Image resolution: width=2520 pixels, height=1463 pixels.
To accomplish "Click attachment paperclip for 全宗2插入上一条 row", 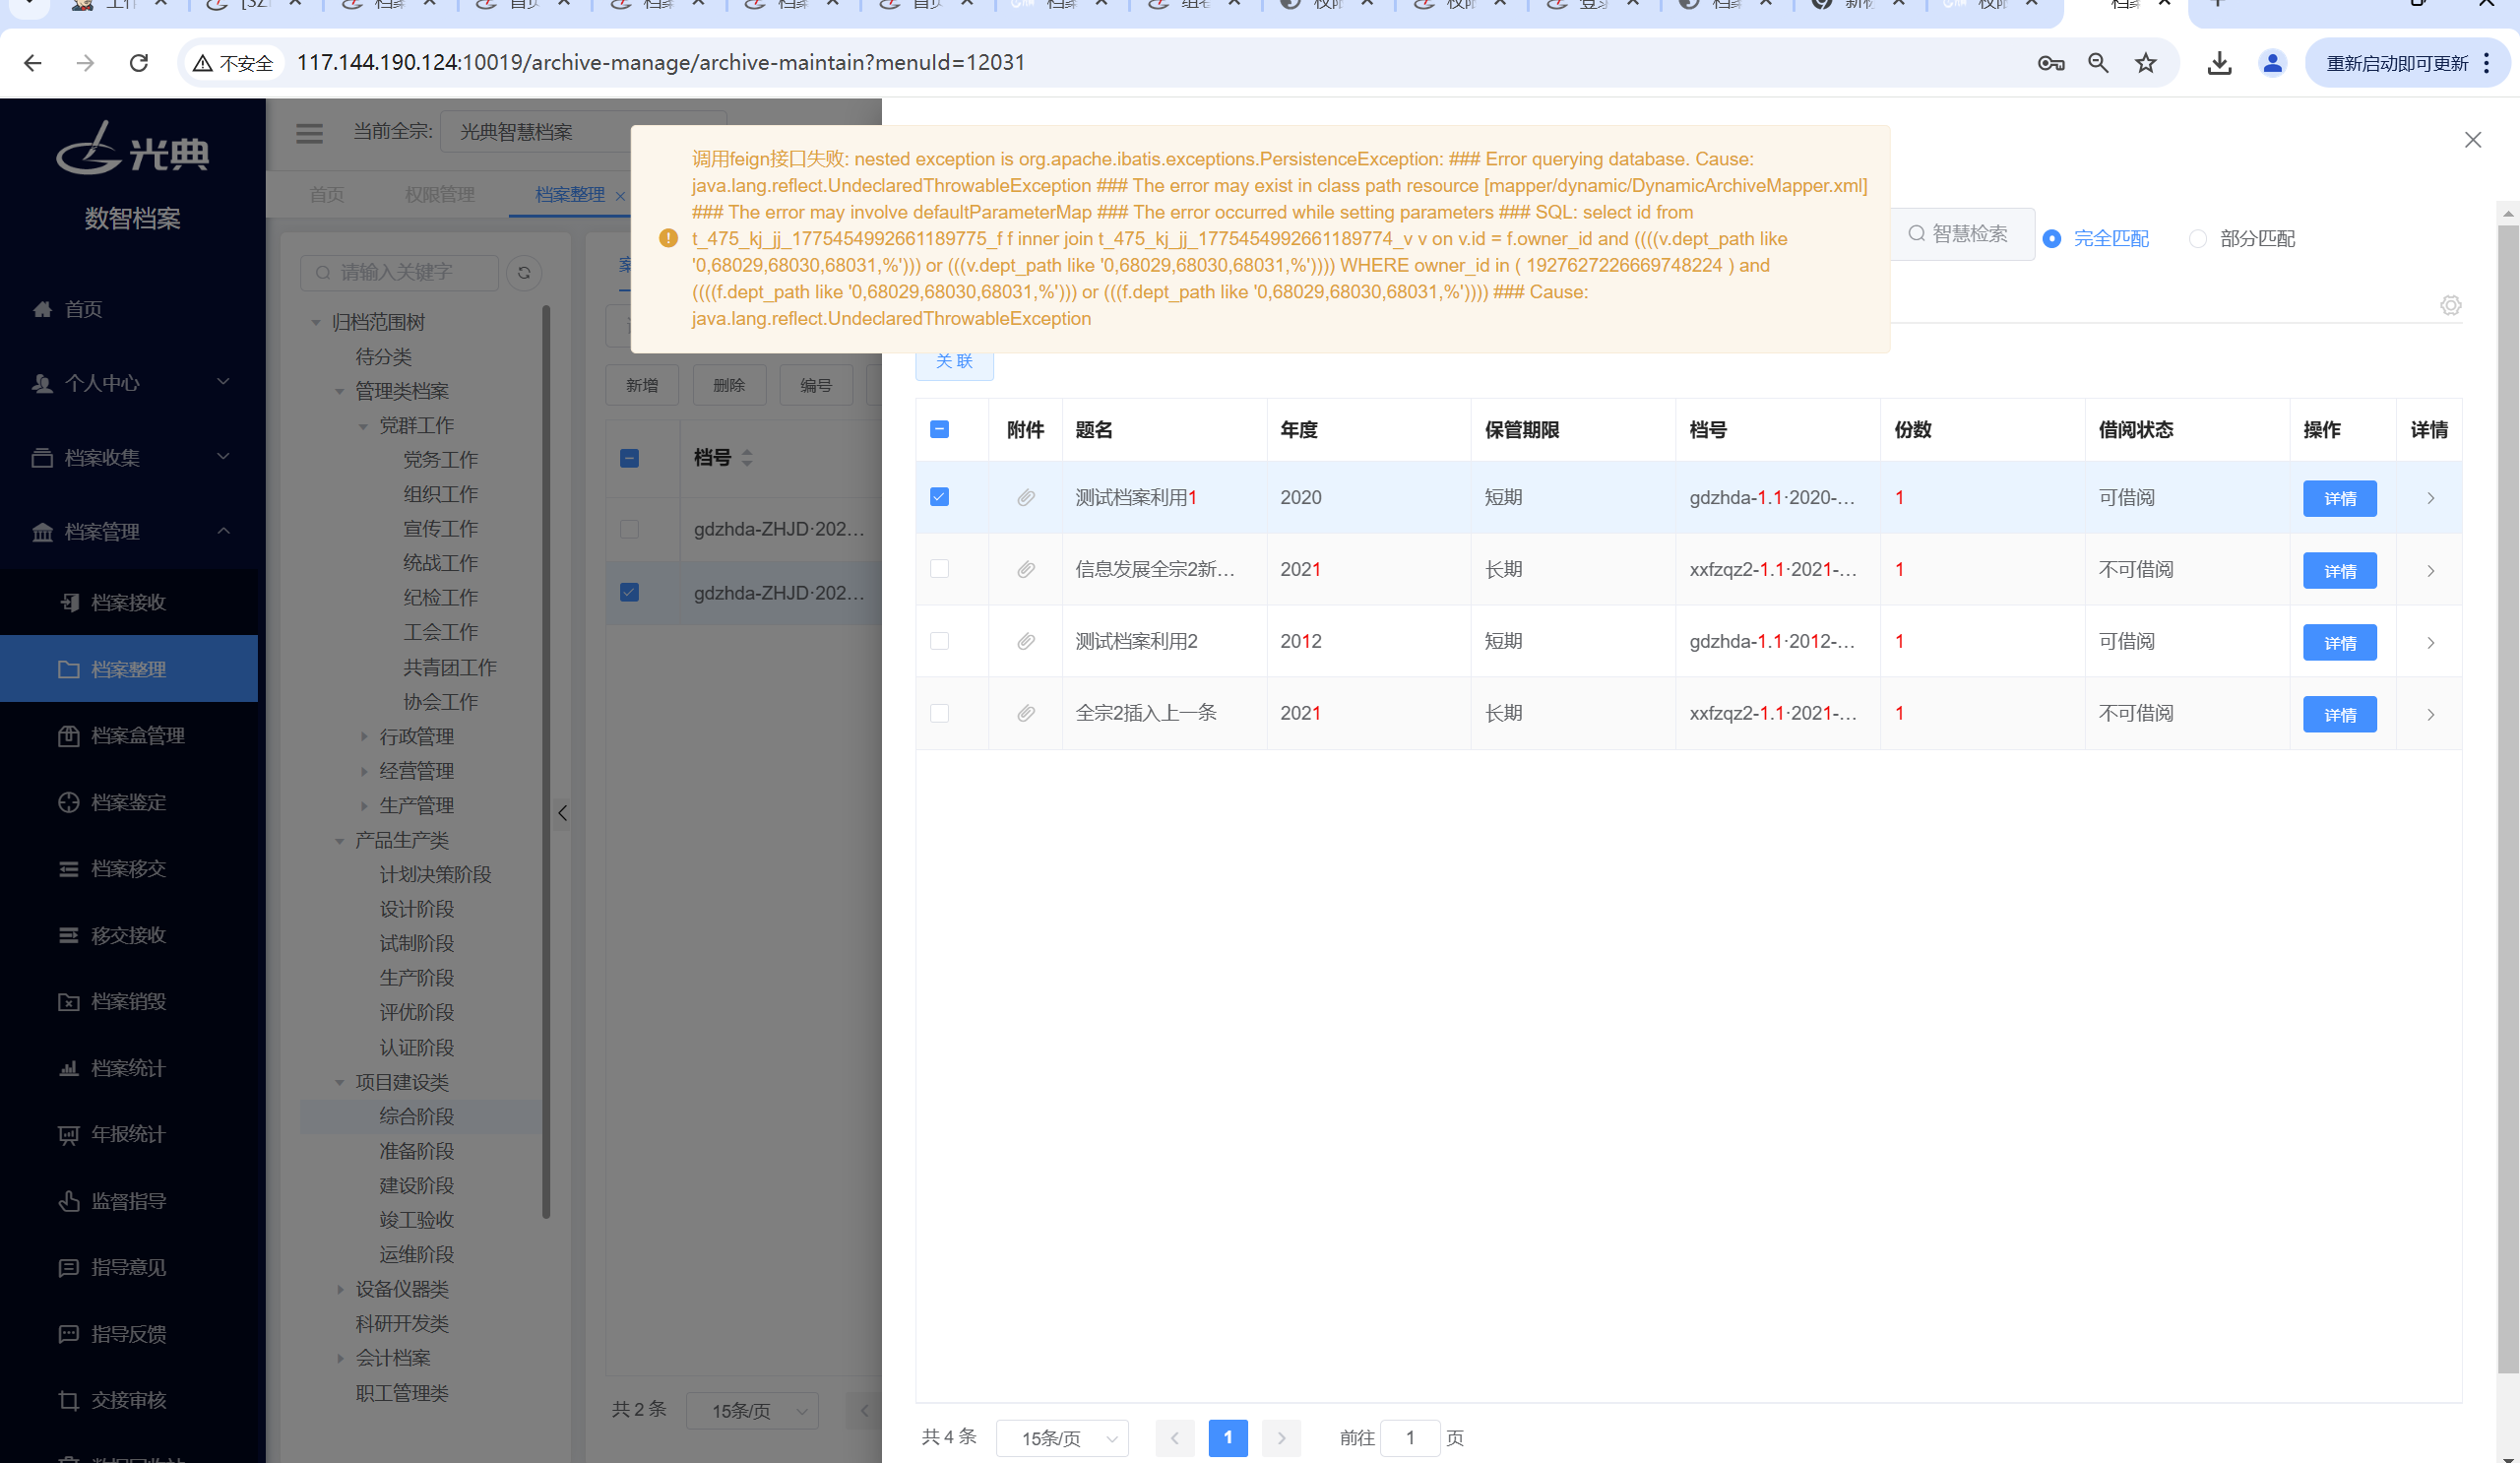I will 1026,714.
